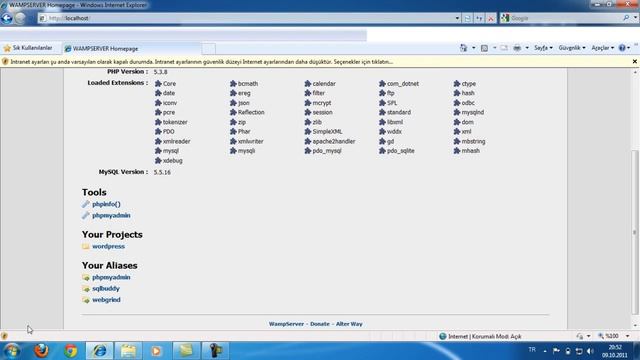
Task: Click the puzzle icon beside apache2handler
Action: (308, 141)
